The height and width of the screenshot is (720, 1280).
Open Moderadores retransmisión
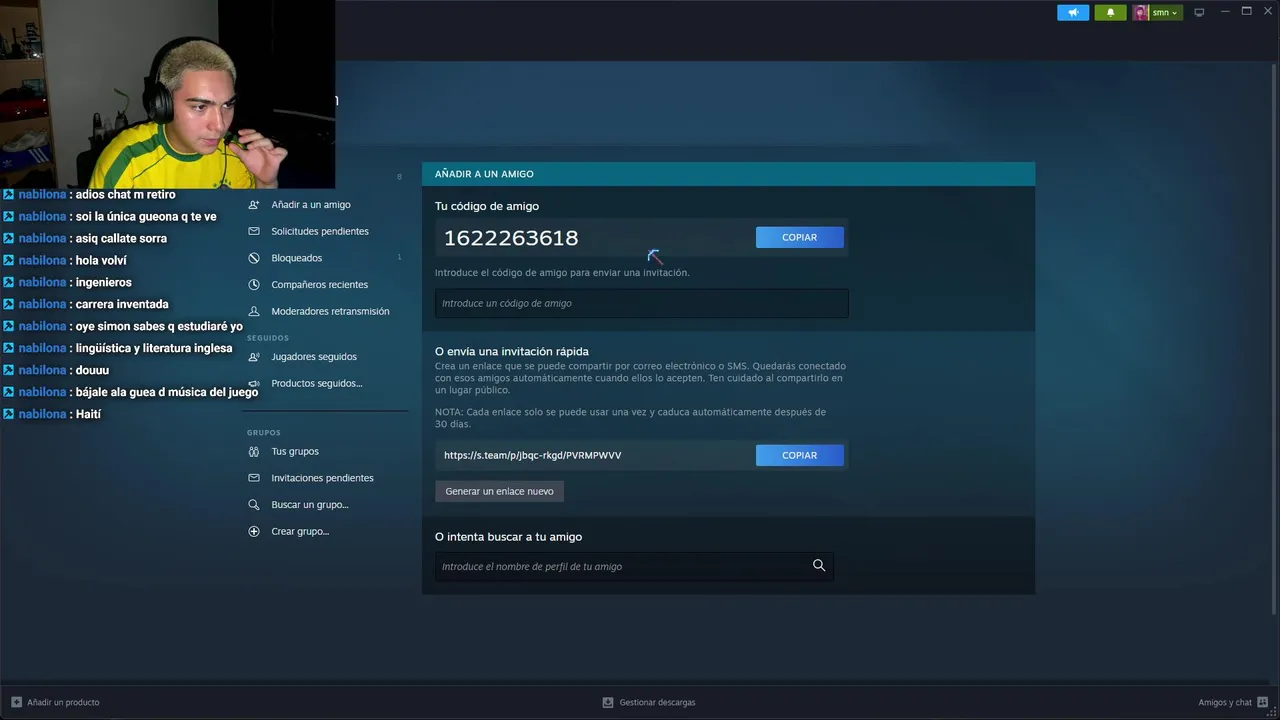point(330,311)
